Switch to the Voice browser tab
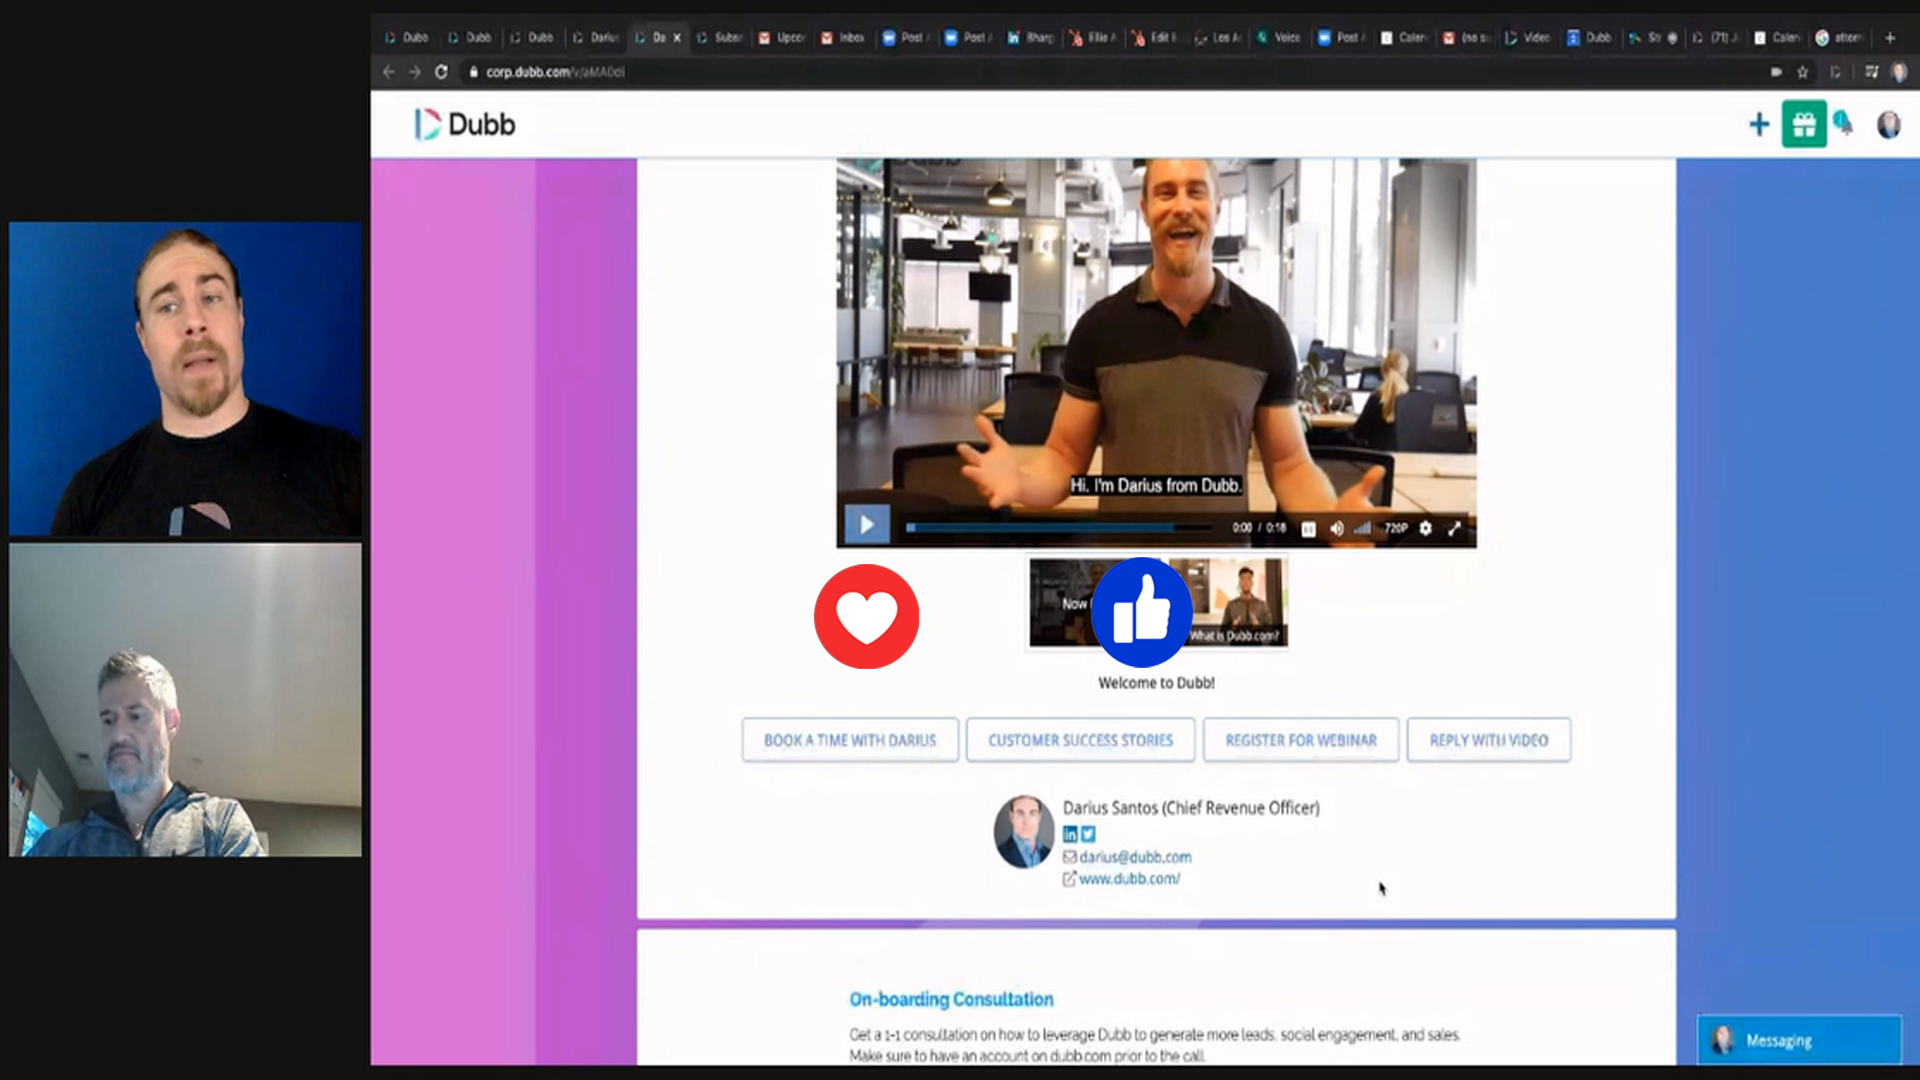The height and width of the screenshot is (1080, 1920). (x=1279, y=38)
